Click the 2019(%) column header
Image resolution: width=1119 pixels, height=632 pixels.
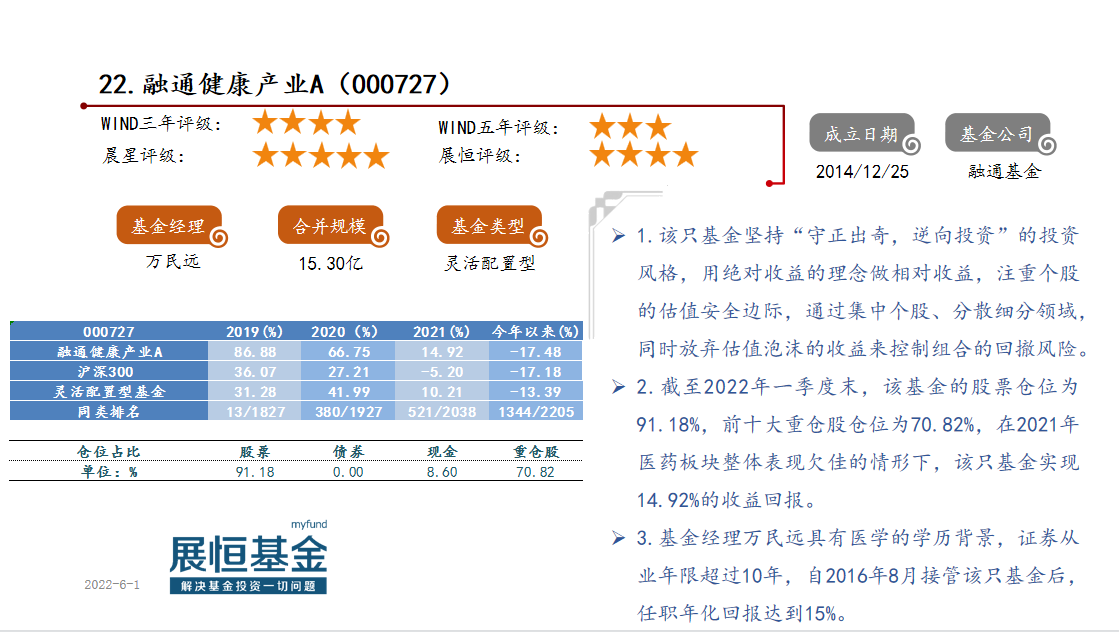click(254, 332)
